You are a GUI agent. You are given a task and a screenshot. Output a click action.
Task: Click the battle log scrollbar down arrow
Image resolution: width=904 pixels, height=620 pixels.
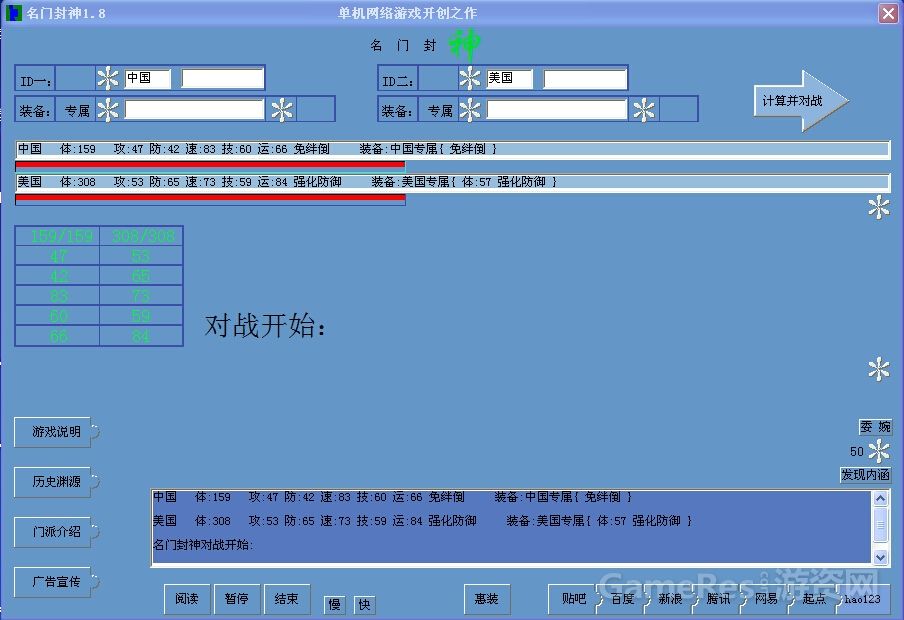882,556
